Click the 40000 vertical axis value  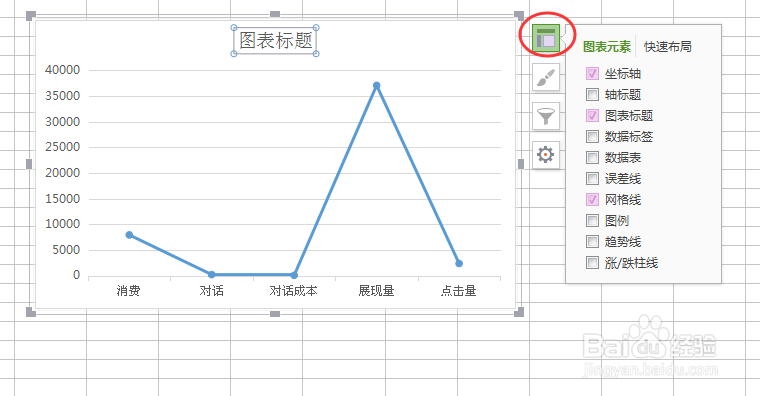pos(63,70)
